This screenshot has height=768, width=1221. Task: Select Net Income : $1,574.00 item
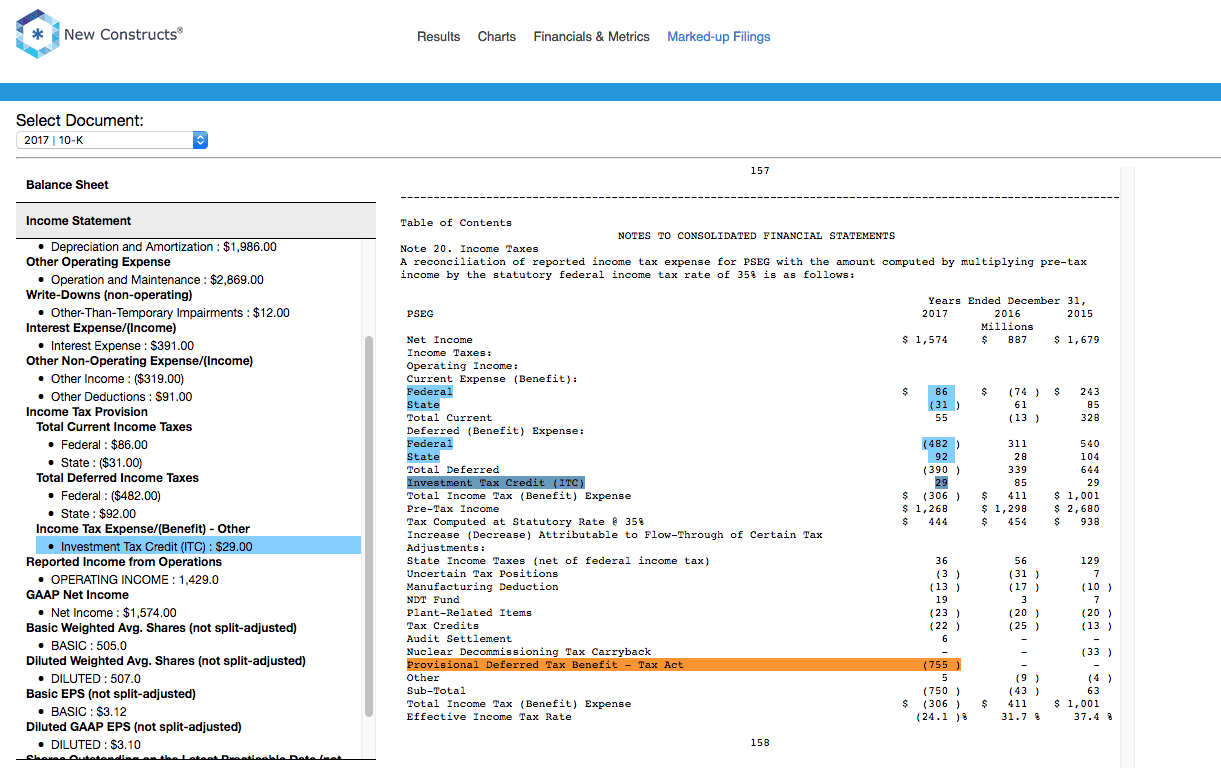tap(114, 613)
